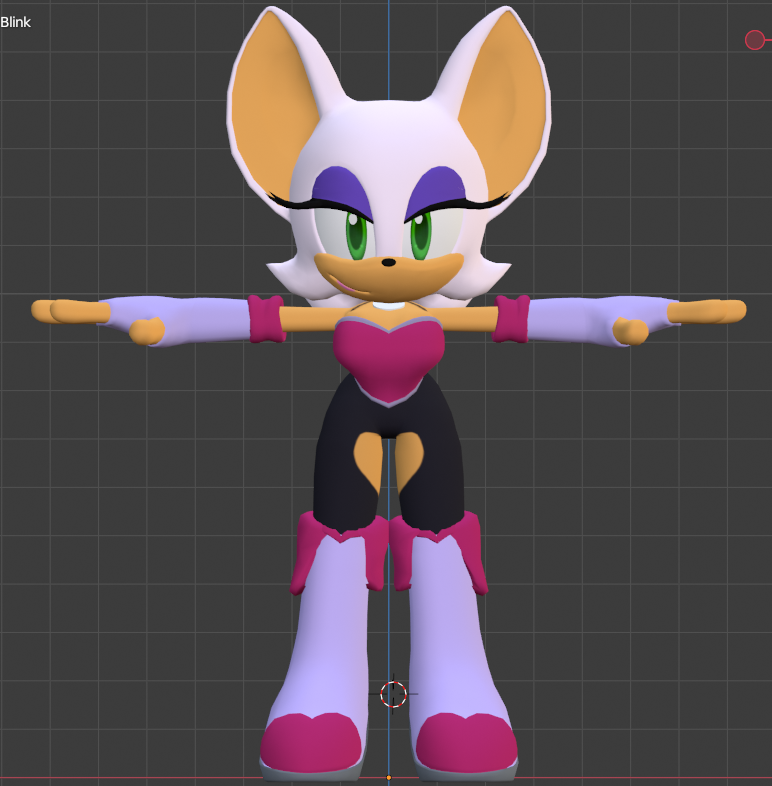Screen dimensions: 772x786
Task: Click the orange object origin dot
Action: (389, 778)
